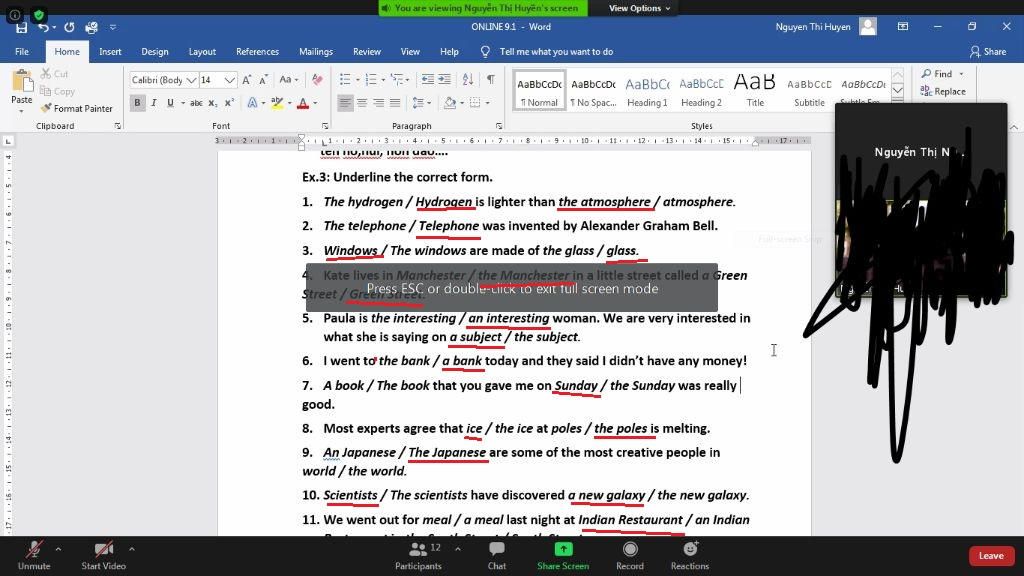Increase paragraph indent
Viewport: 1024px width, 576px height.
coord(444,80)
